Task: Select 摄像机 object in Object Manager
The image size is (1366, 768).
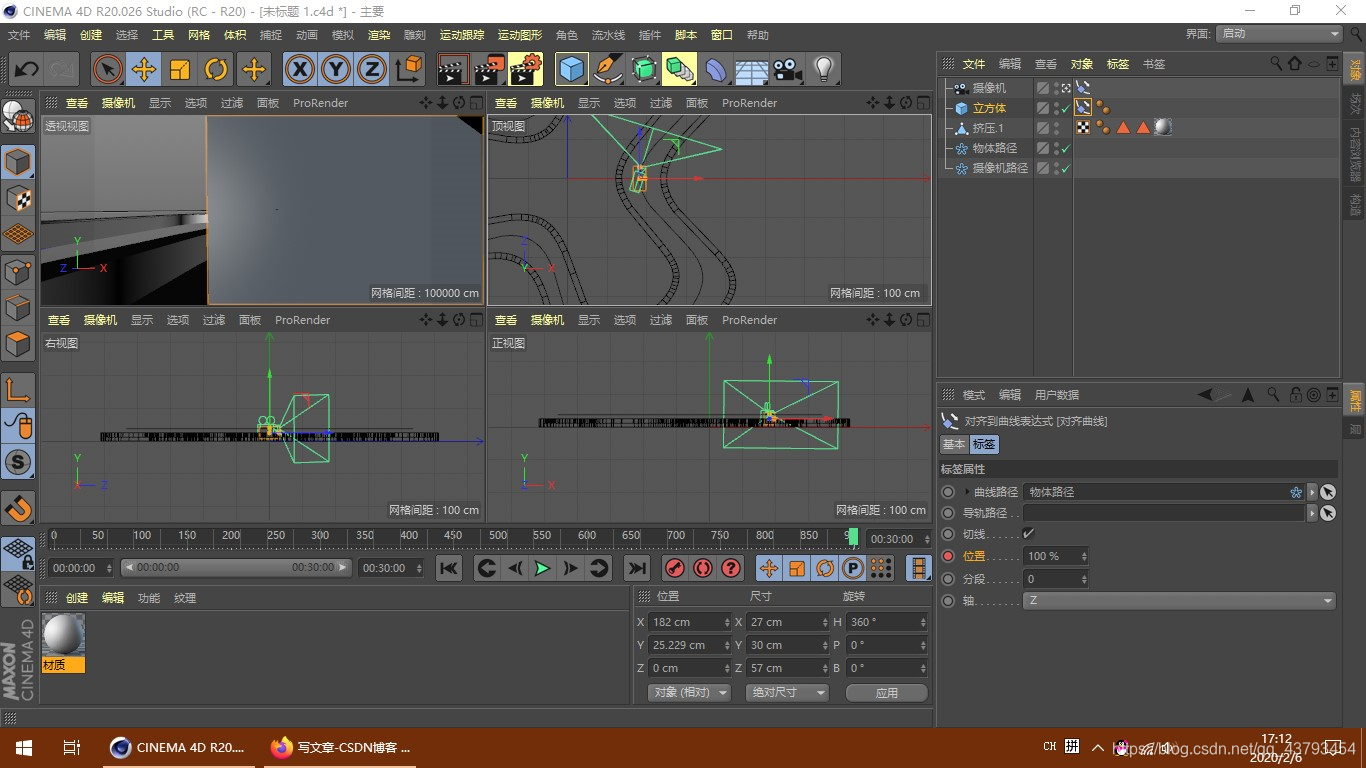Action: point(989,88)
